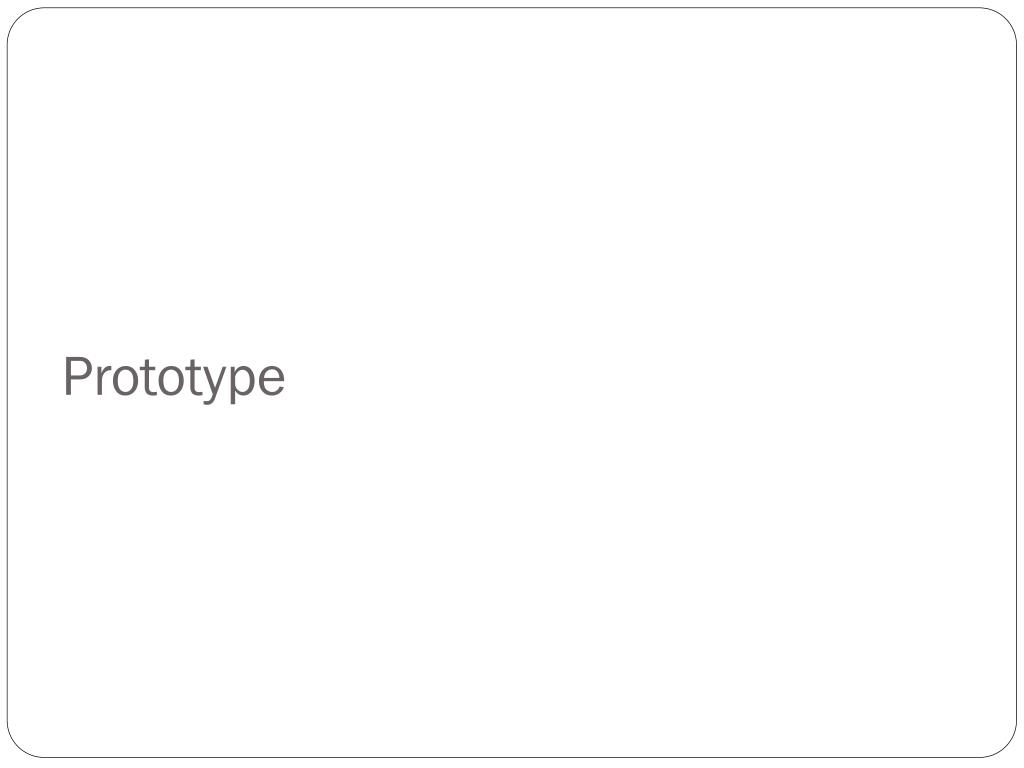The height and width of the screenshot is (768, 1024).
Task: Click the blank area above the Prototype title
Action: pyautogui.click(x=512, y=183)
